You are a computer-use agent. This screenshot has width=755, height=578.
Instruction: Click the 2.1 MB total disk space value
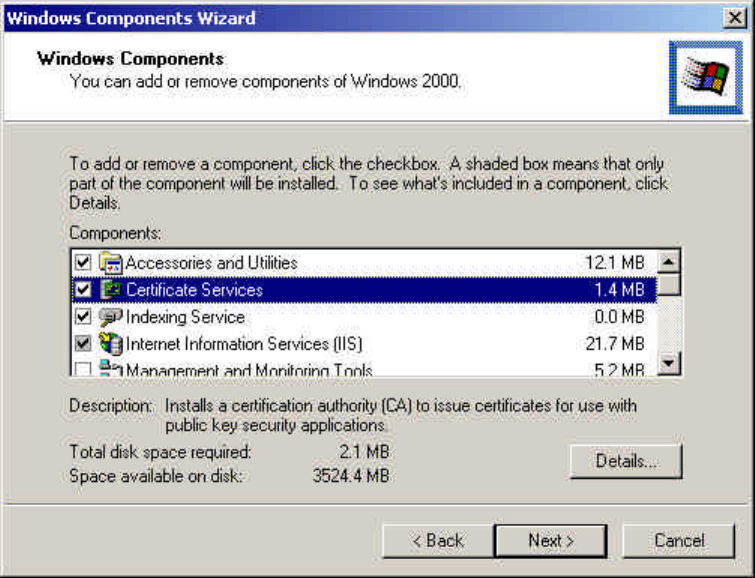click(x=364, y=452)
